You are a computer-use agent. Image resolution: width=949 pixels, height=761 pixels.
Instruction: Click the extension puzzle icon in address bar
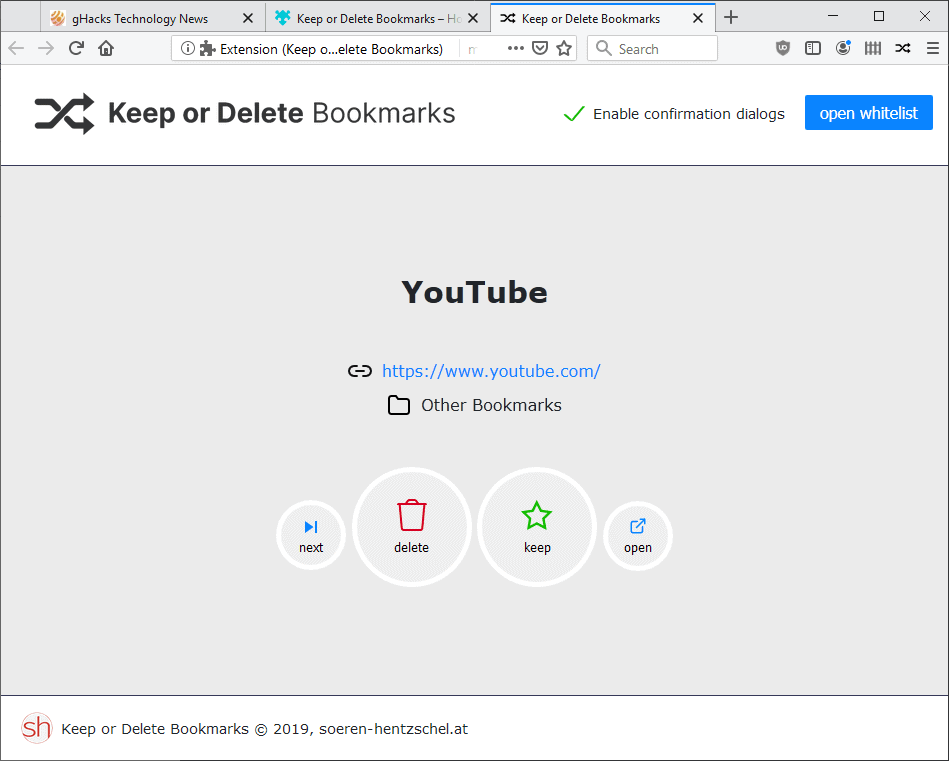tap(208, 48)
